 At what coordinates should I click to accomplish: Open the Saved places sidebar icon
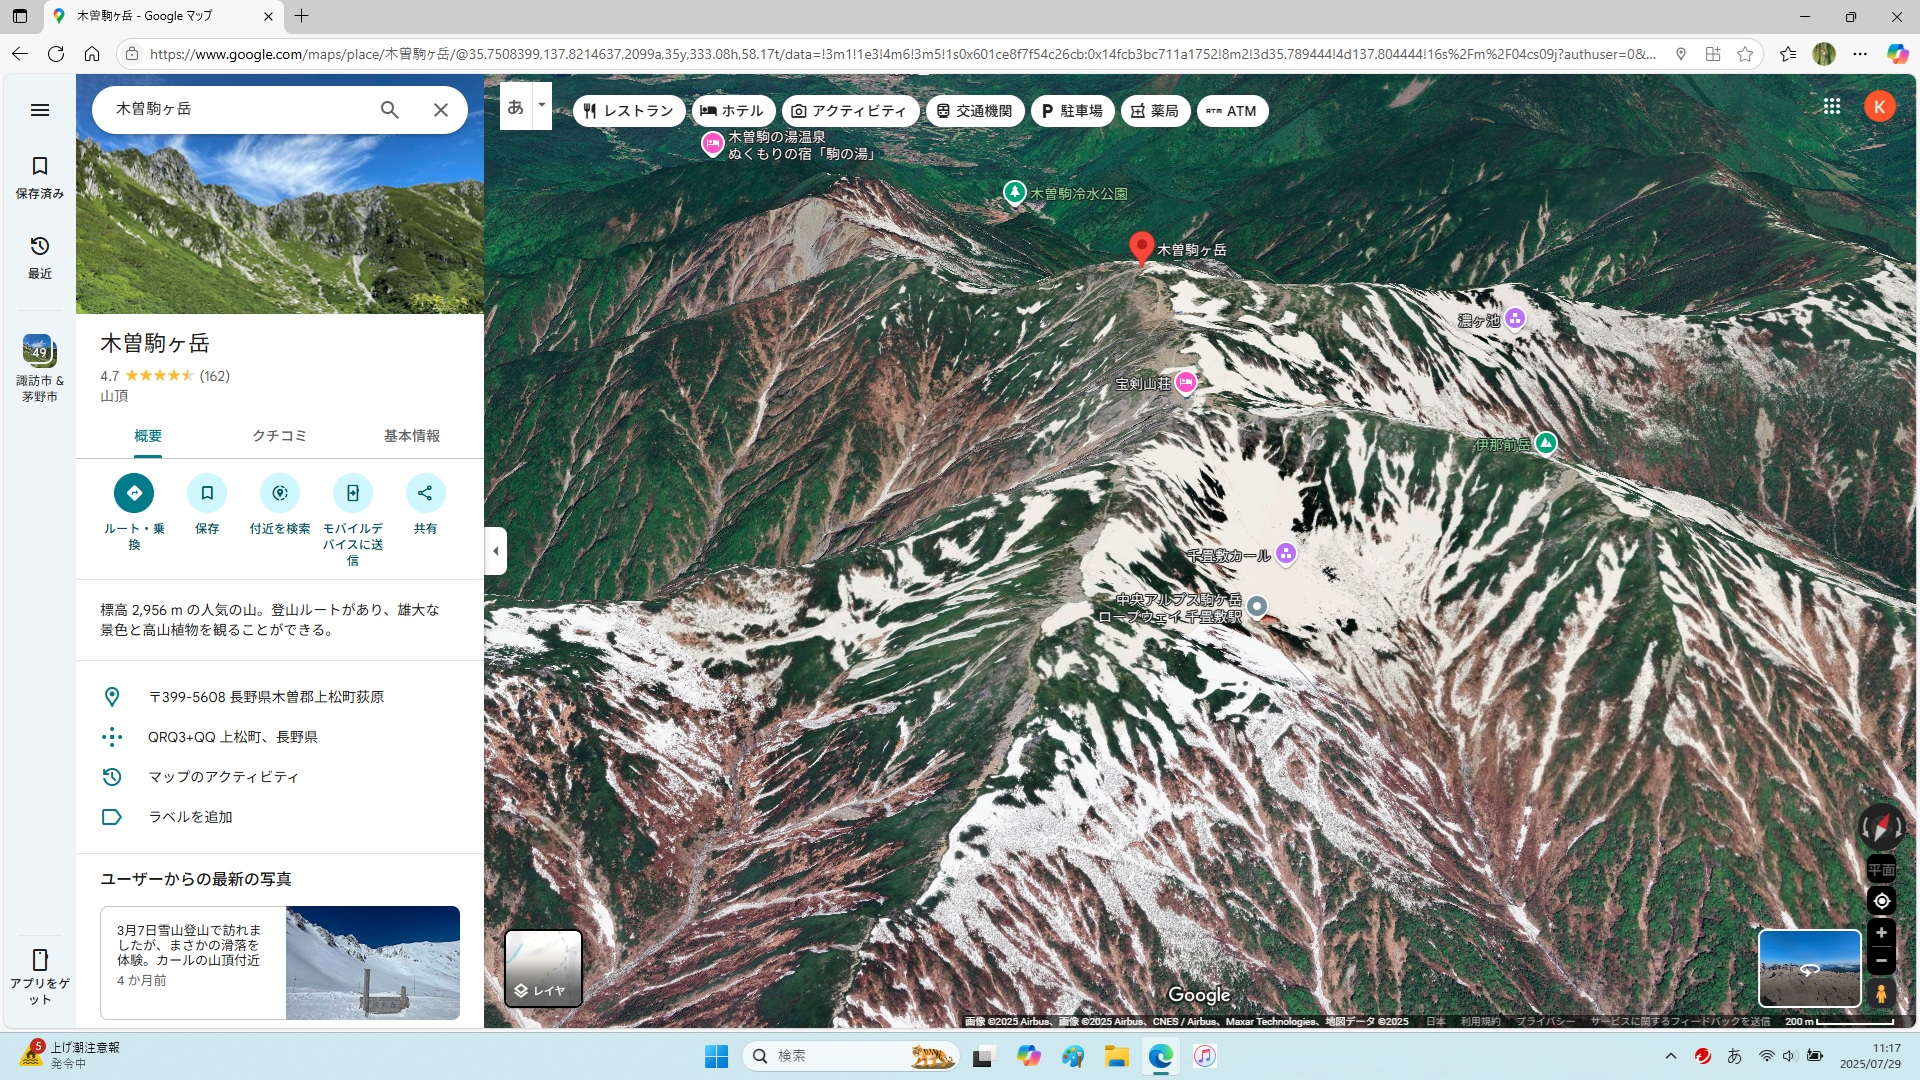pyautogui.click(x=40, y=177)
